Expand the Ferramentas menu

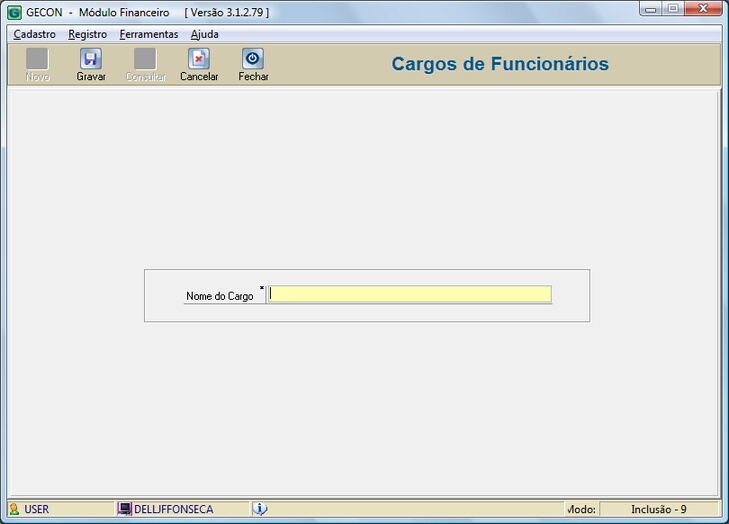point(148,34)
